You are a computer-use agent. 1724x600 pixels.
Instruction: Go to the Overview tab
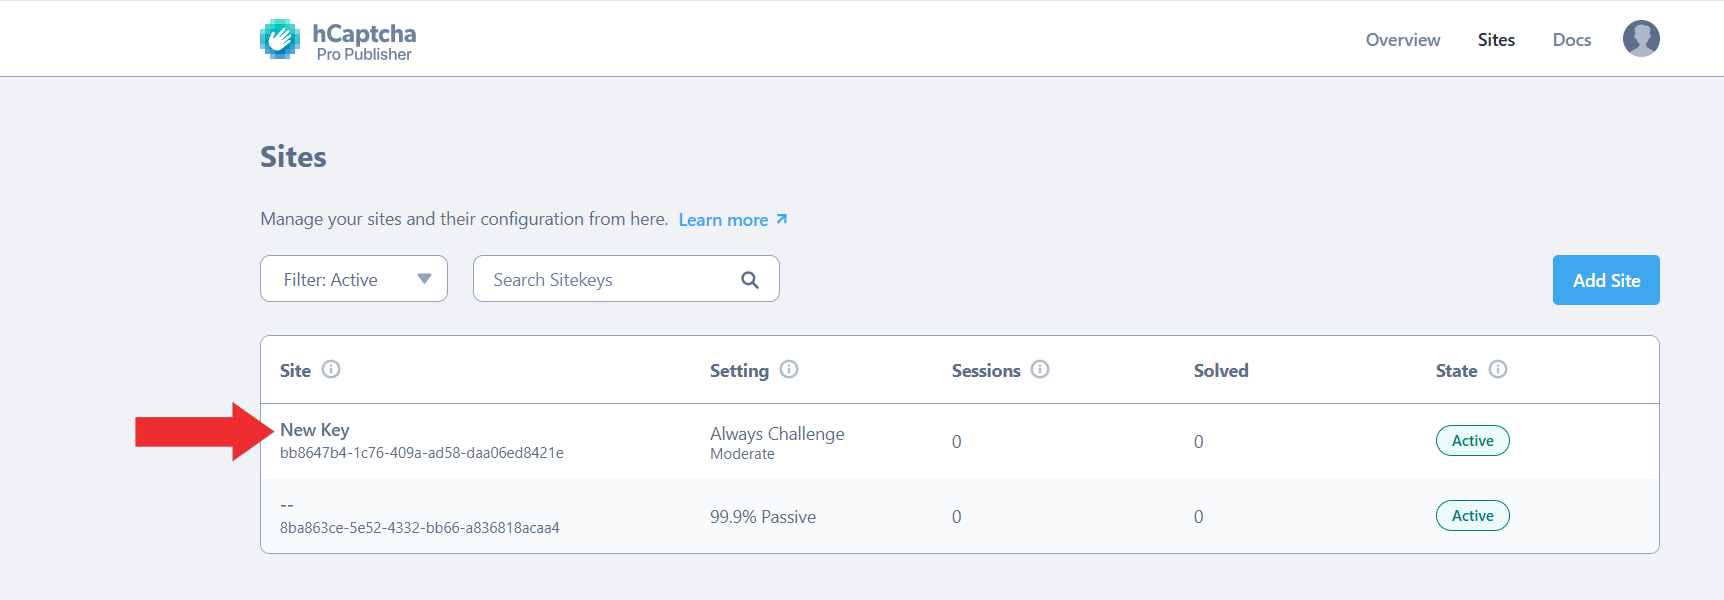pos(1402,40)
